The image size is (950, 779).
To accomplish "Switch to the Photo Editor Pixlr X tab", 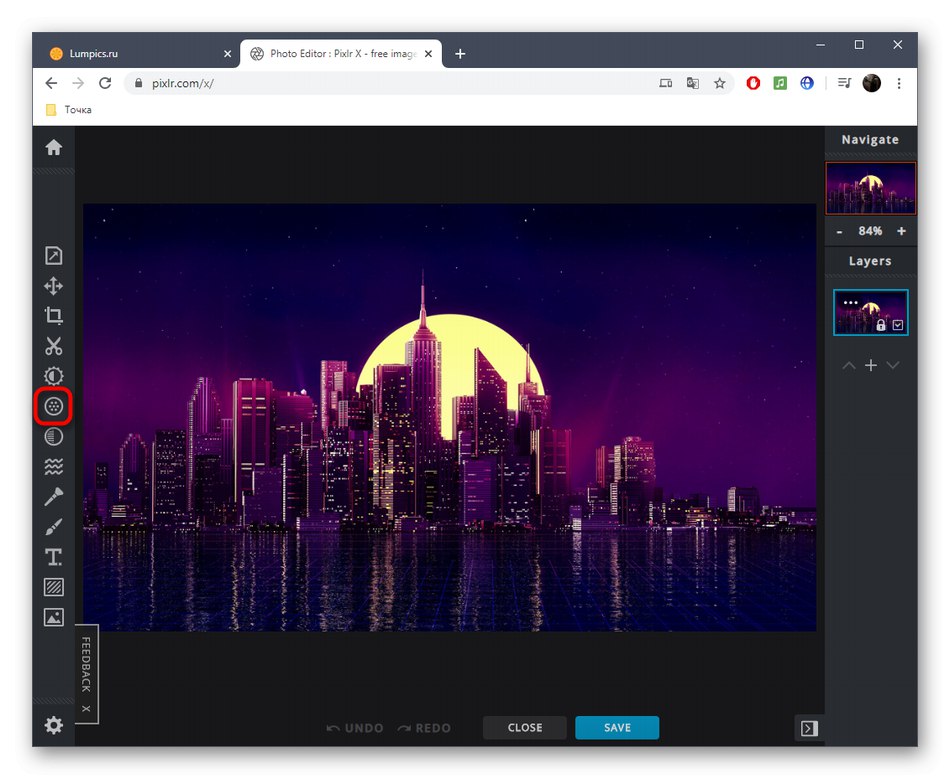I will tap(341, 53).
